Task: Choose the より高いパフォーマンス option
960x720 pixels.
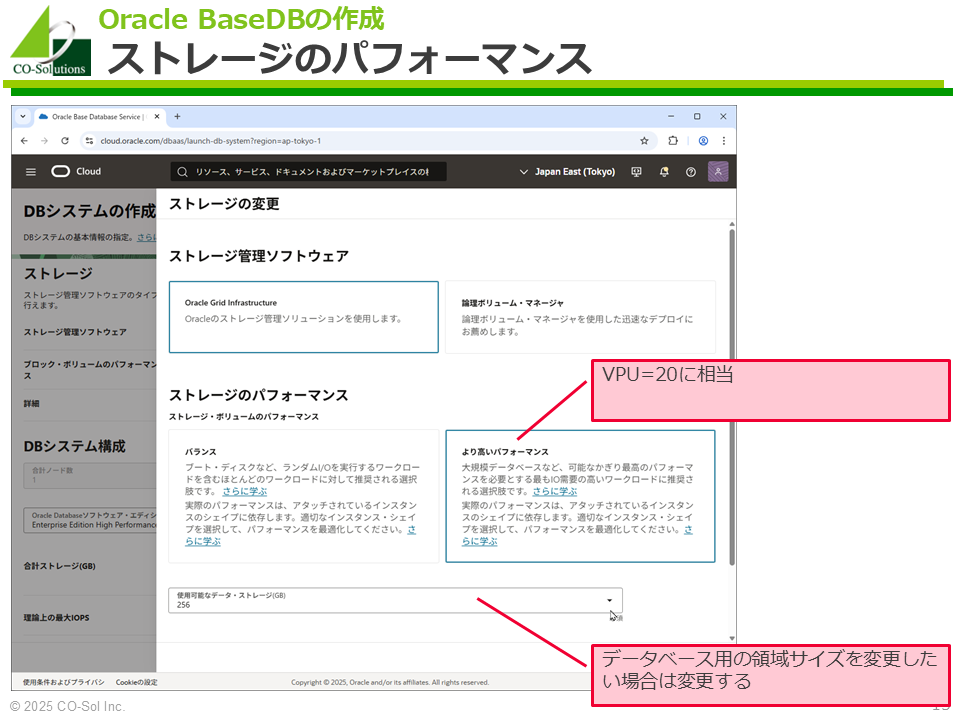Action: [580, 496]
